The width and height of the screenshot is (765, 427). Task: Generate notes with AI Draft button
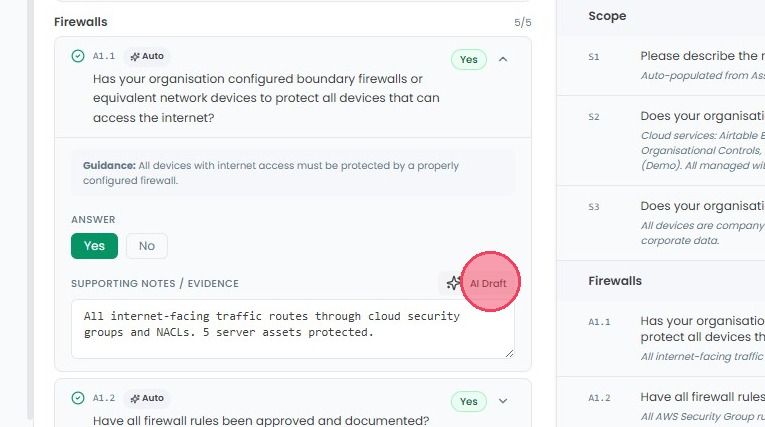coord(477,283)
